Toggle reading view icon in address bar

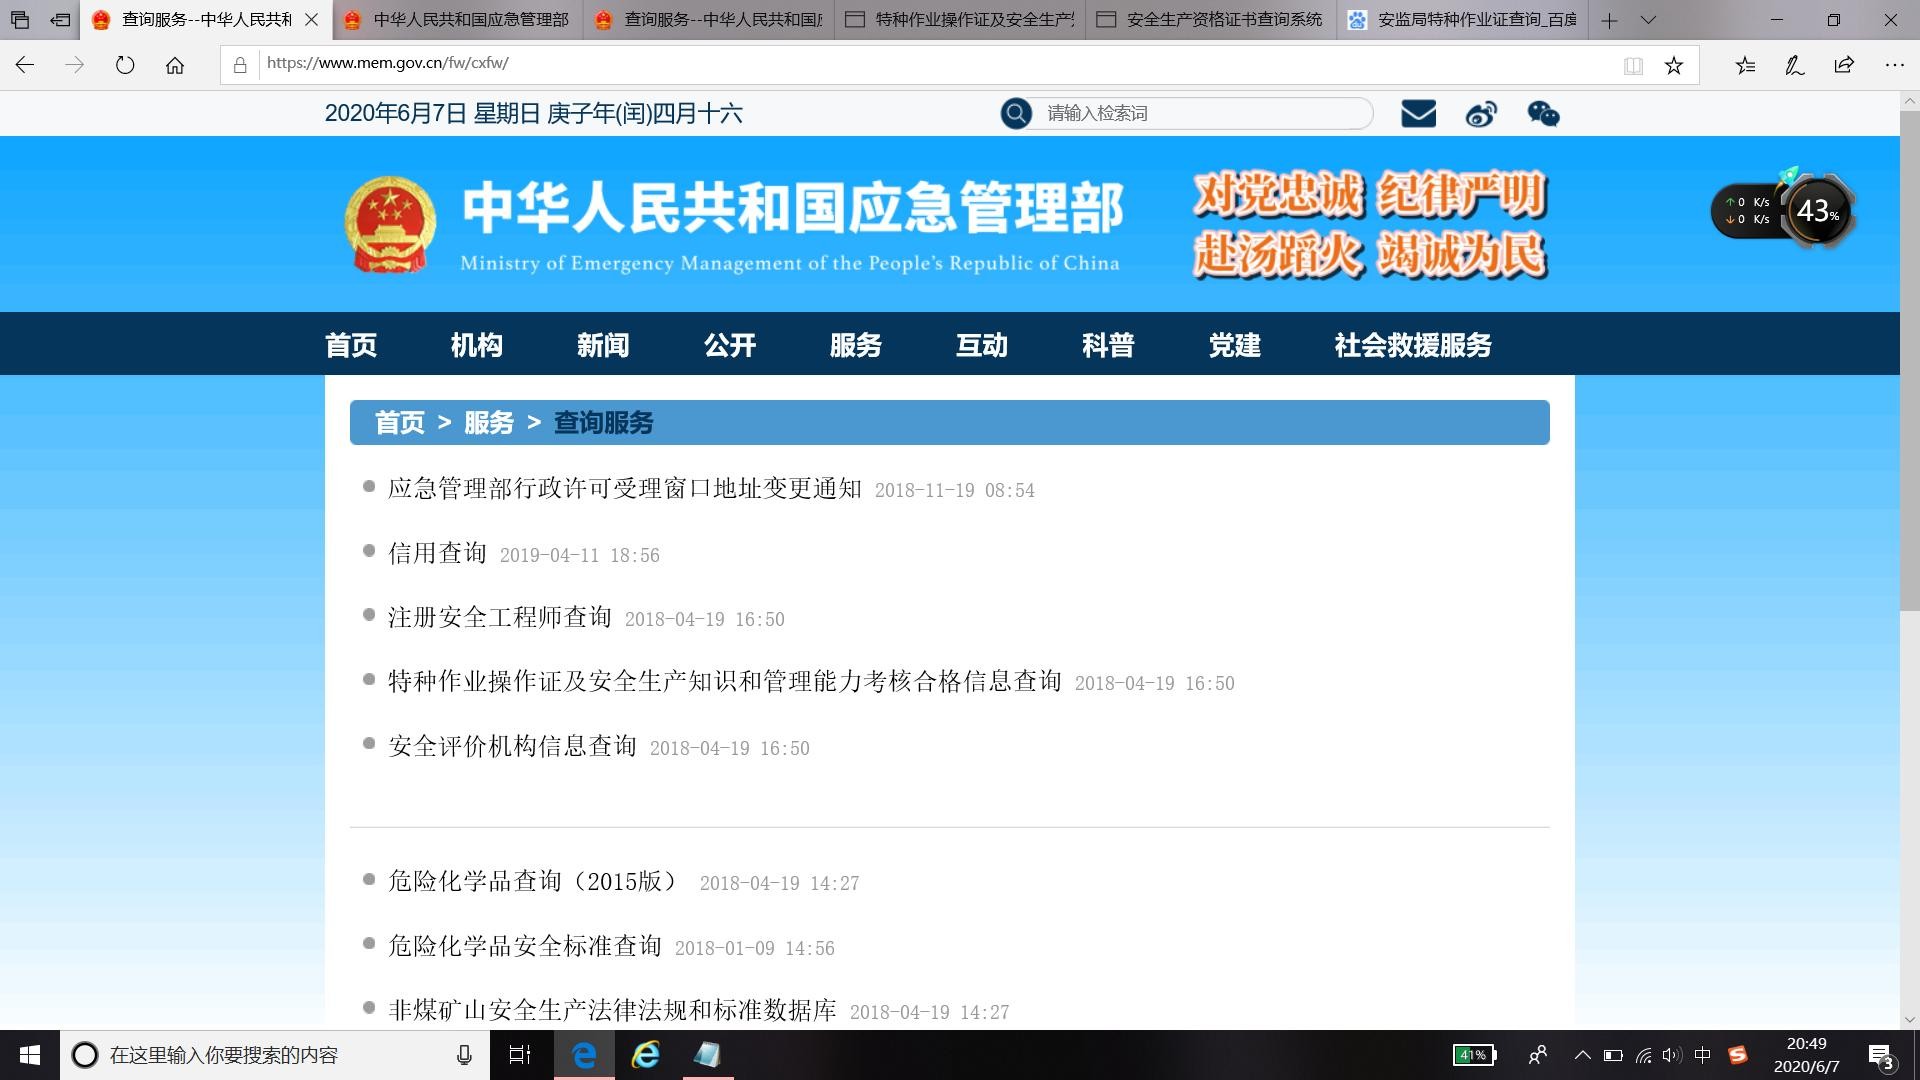(1633, 65)
